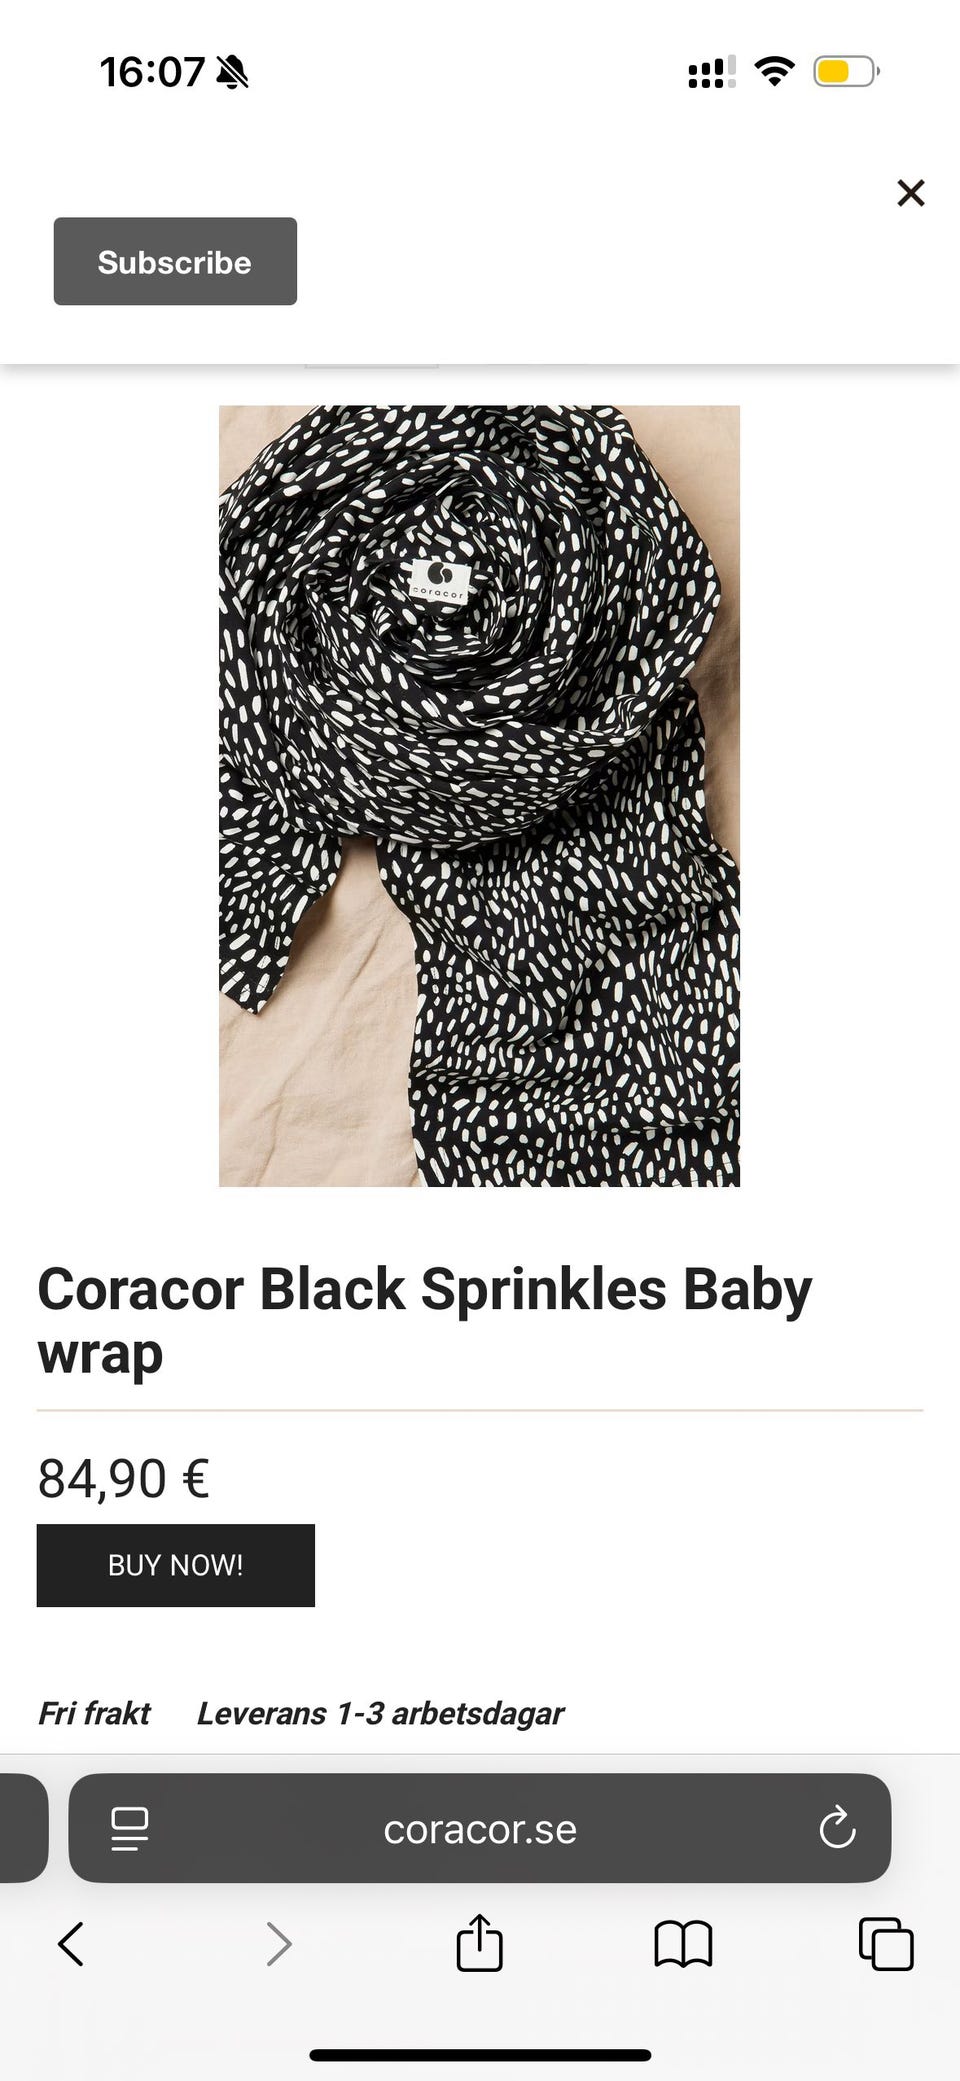This screenshot has width=960, height=2081.
Task: Tap the forward navigation arrow
Action: [279, 1945]
